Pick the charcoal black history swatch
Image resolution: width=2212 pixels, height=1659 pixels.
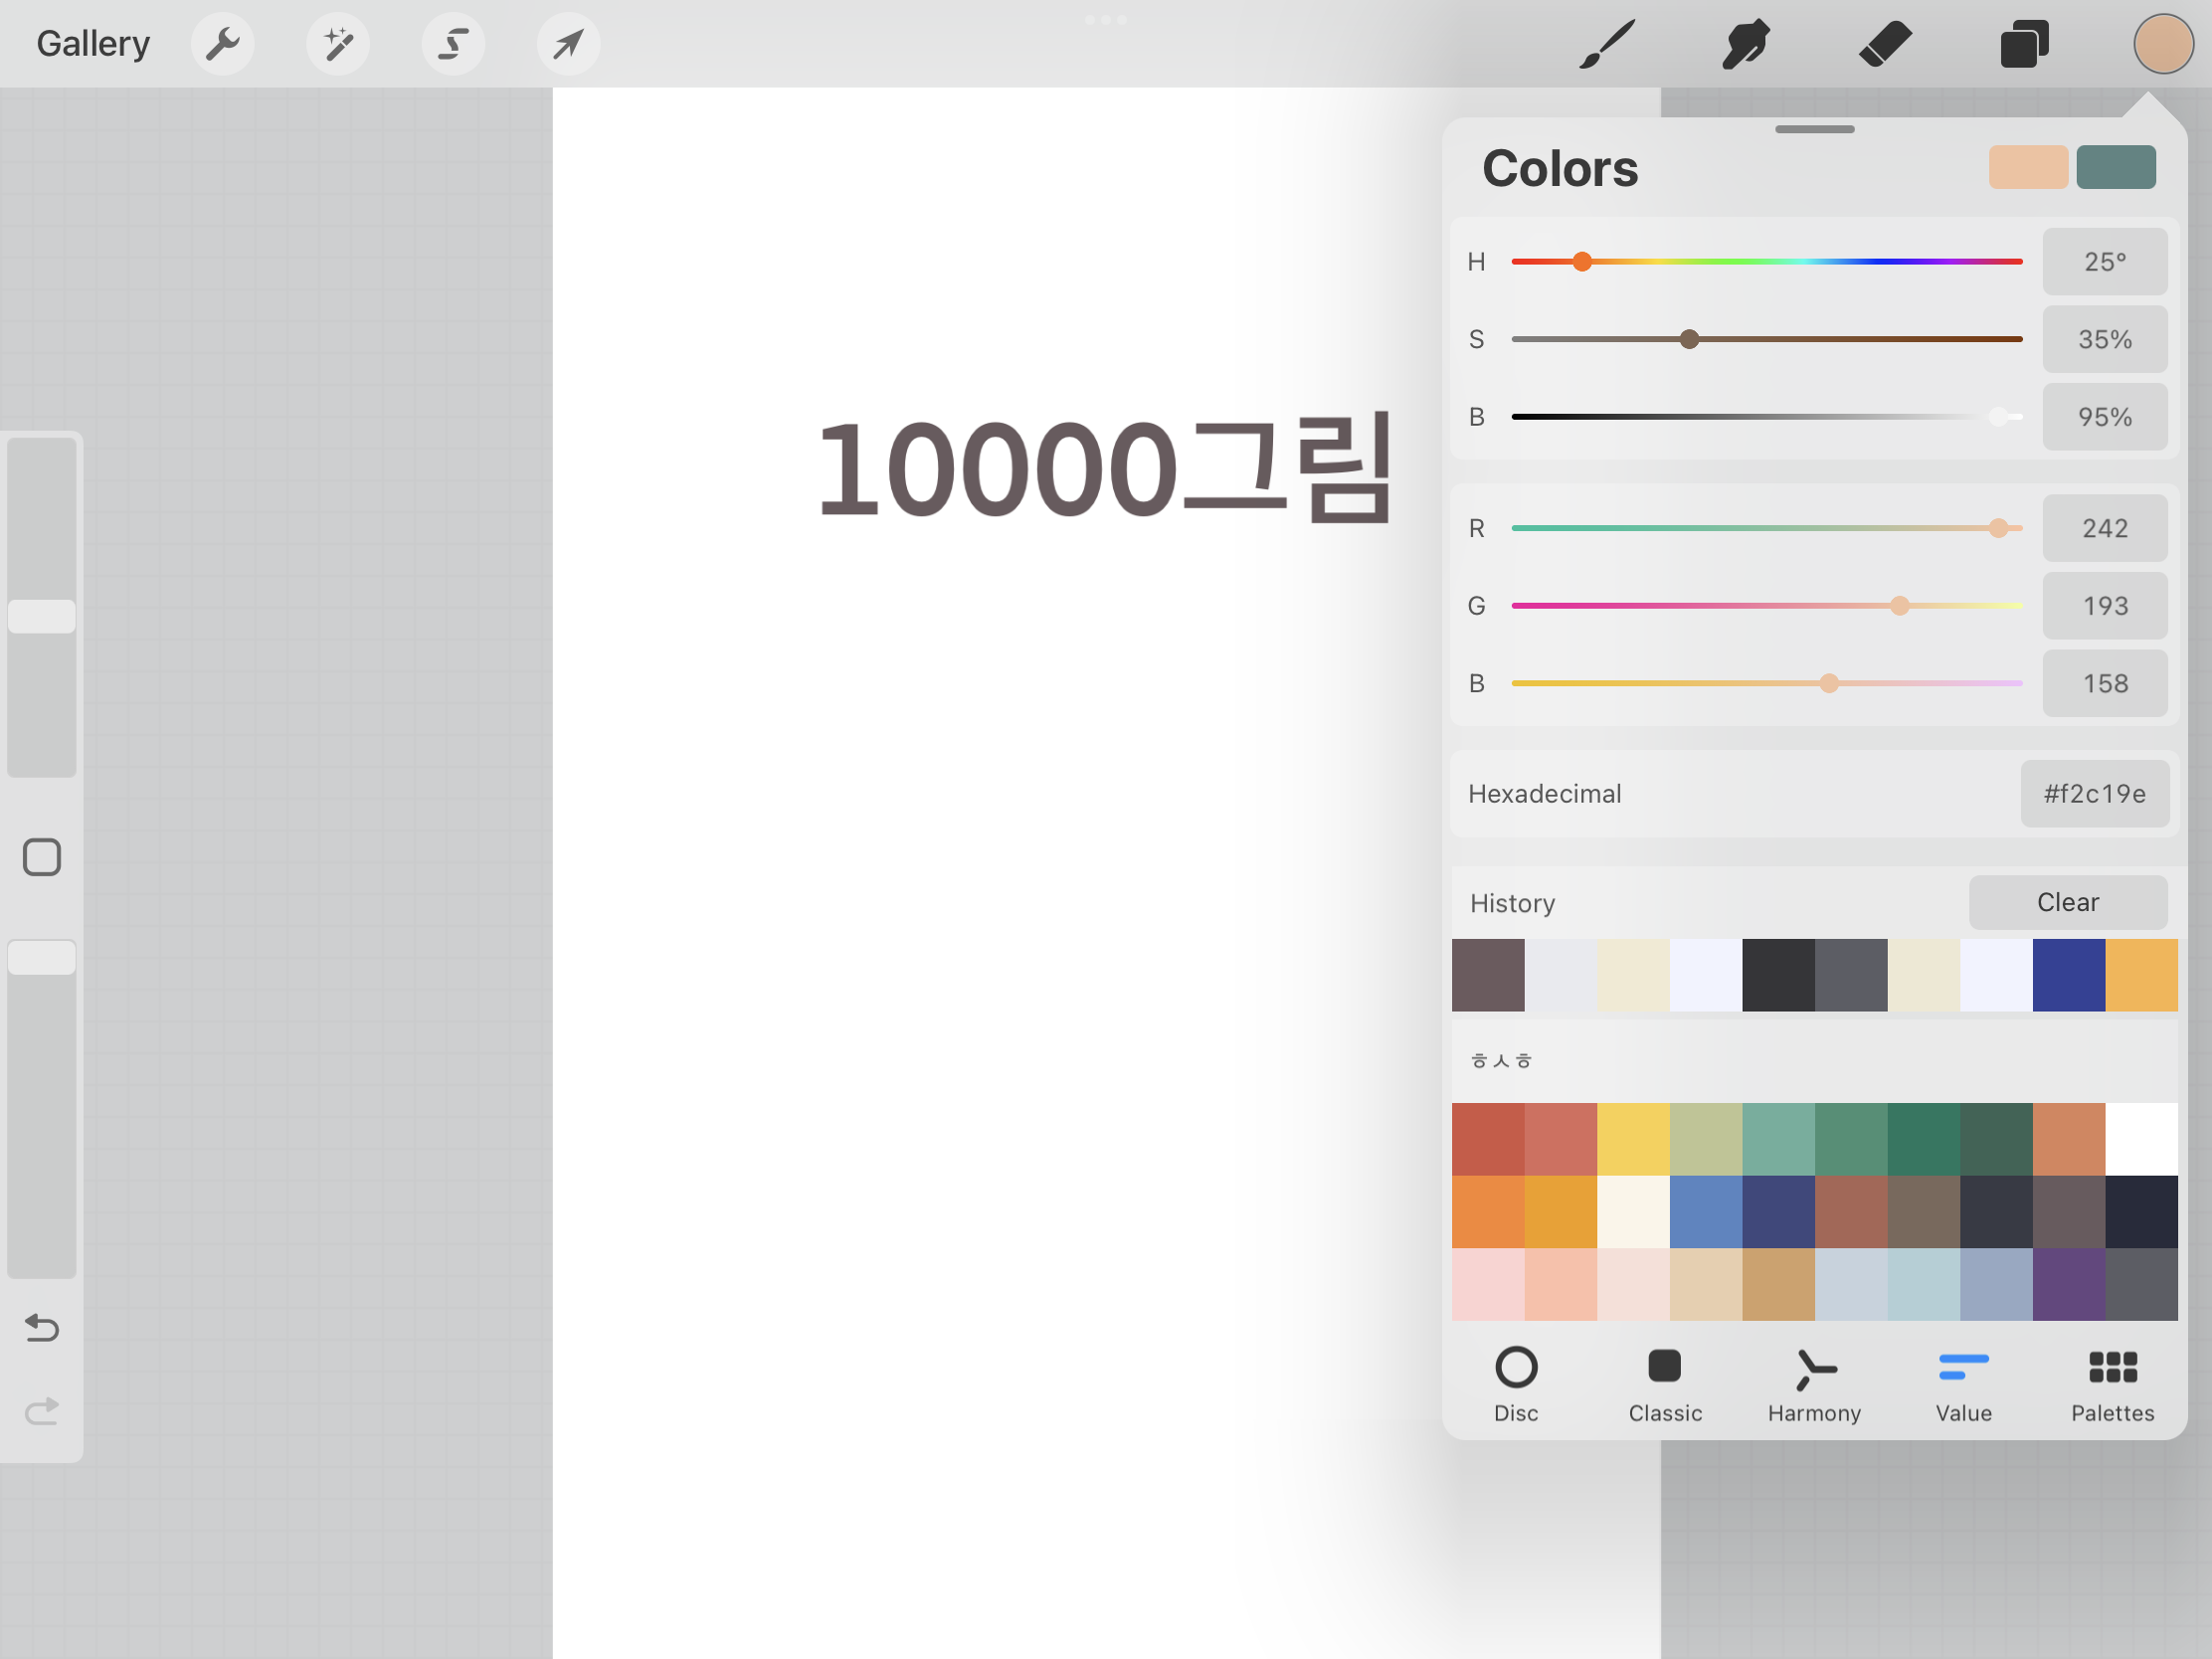click(1778, 975)
